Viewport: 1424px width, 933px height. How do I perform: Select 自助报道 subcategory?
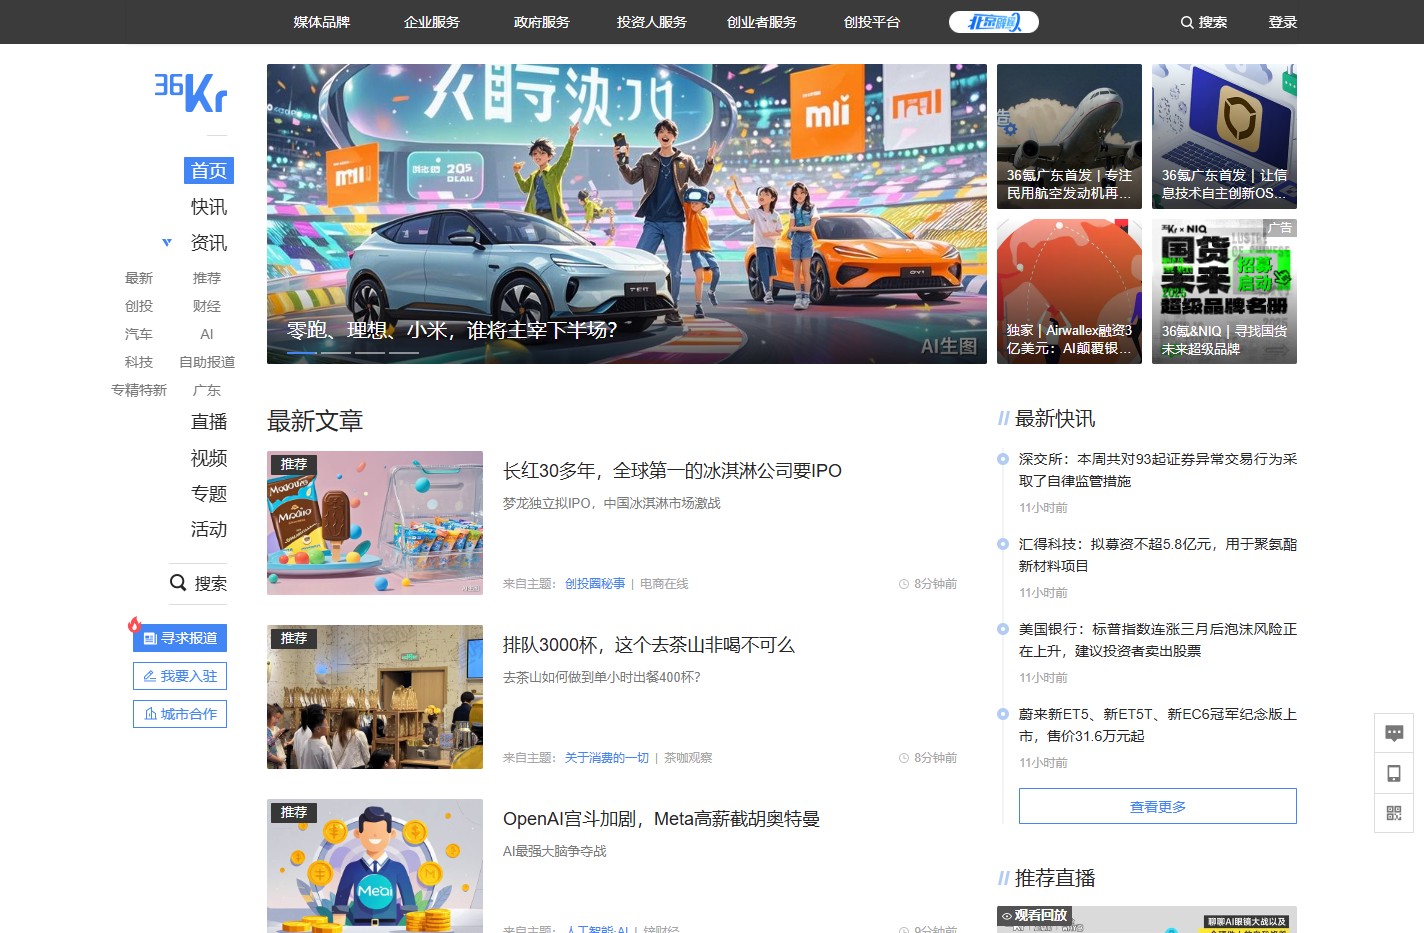pos(207,362)
